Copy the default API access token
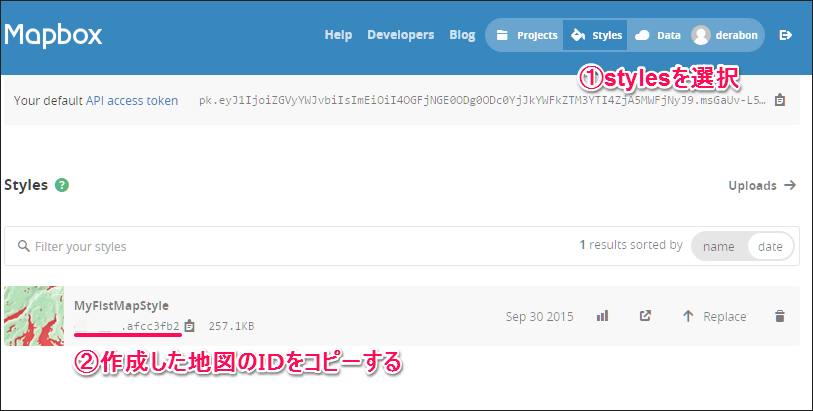Image resolution: width=813 pixels, height=411 pixels. pyautogui.click(x=779, y=100)
